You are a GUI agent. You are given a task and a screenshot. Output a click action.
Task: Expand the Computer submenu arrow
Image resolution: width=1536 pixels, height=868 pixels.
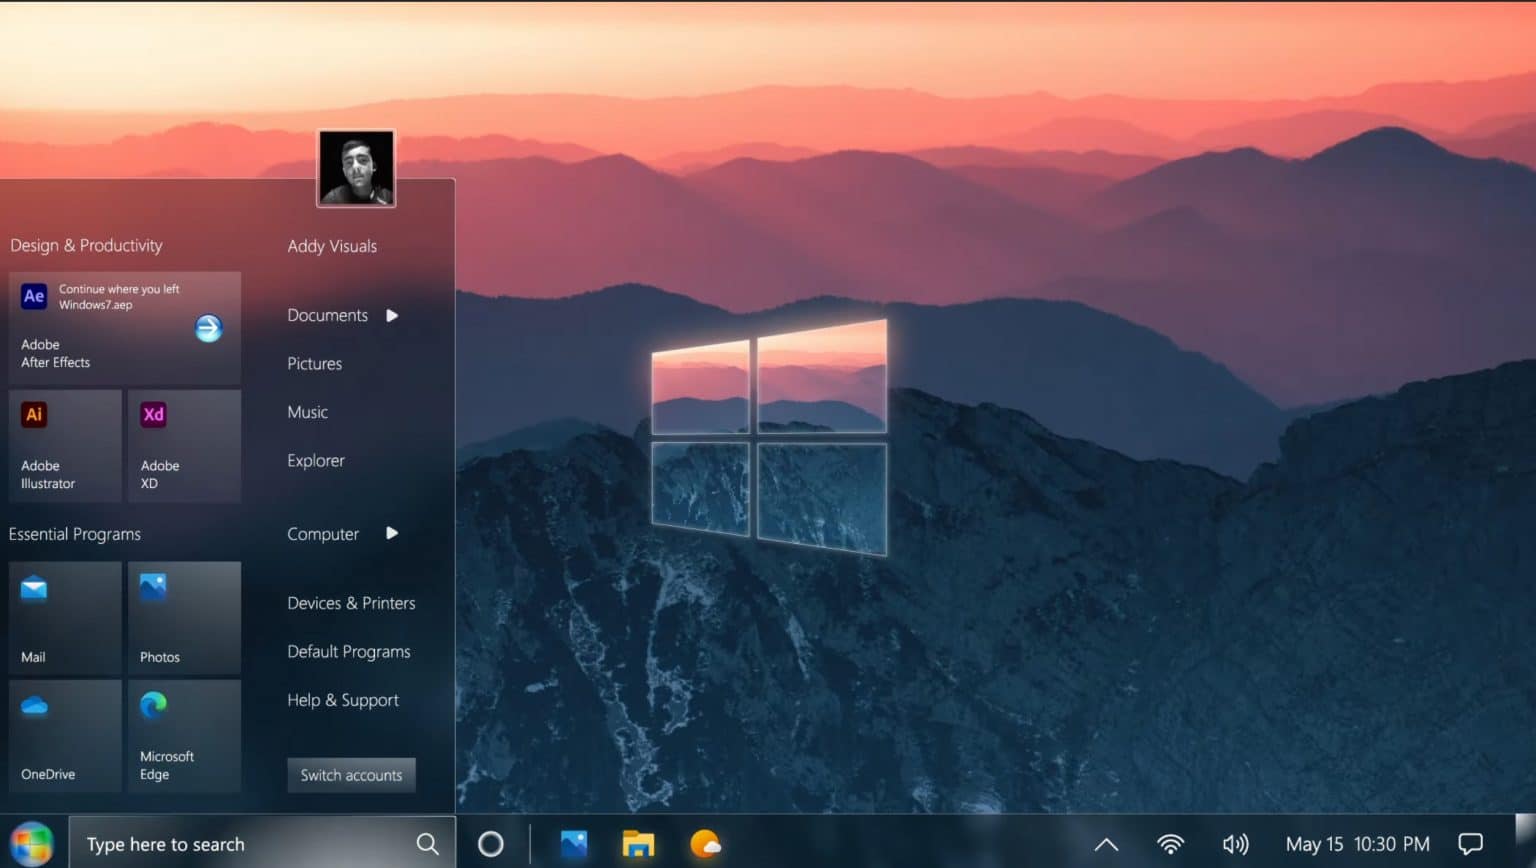(x=391, y=533)
